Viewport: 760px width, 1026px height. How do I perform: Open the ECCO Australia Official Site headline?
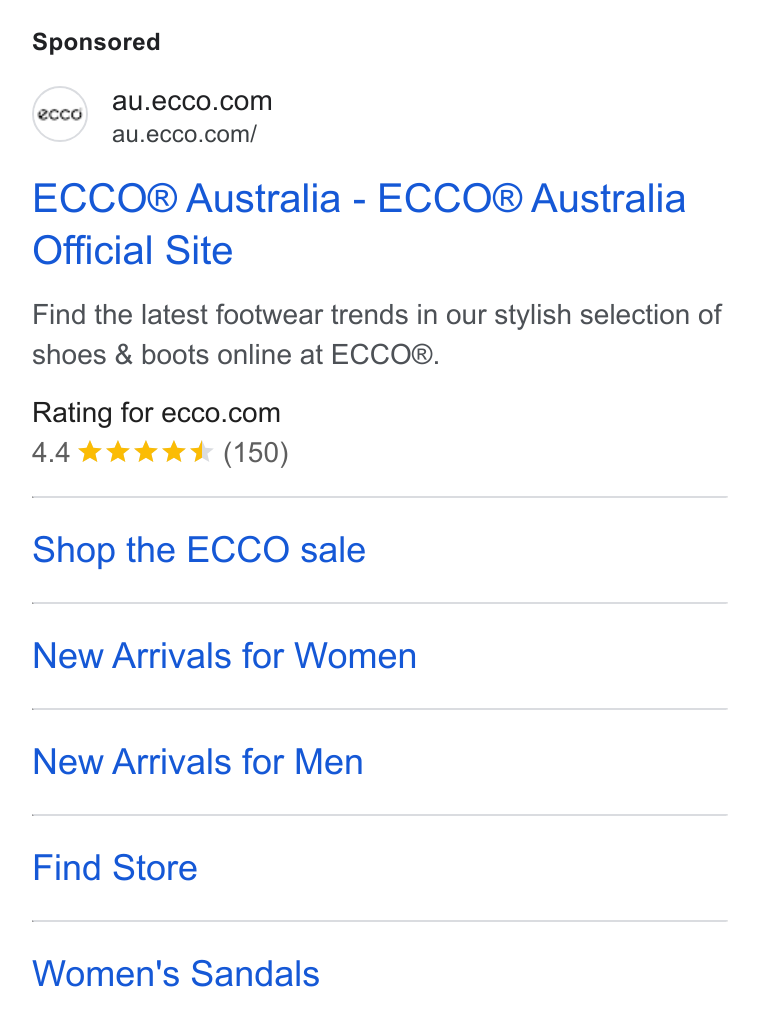tap(359, 224)
